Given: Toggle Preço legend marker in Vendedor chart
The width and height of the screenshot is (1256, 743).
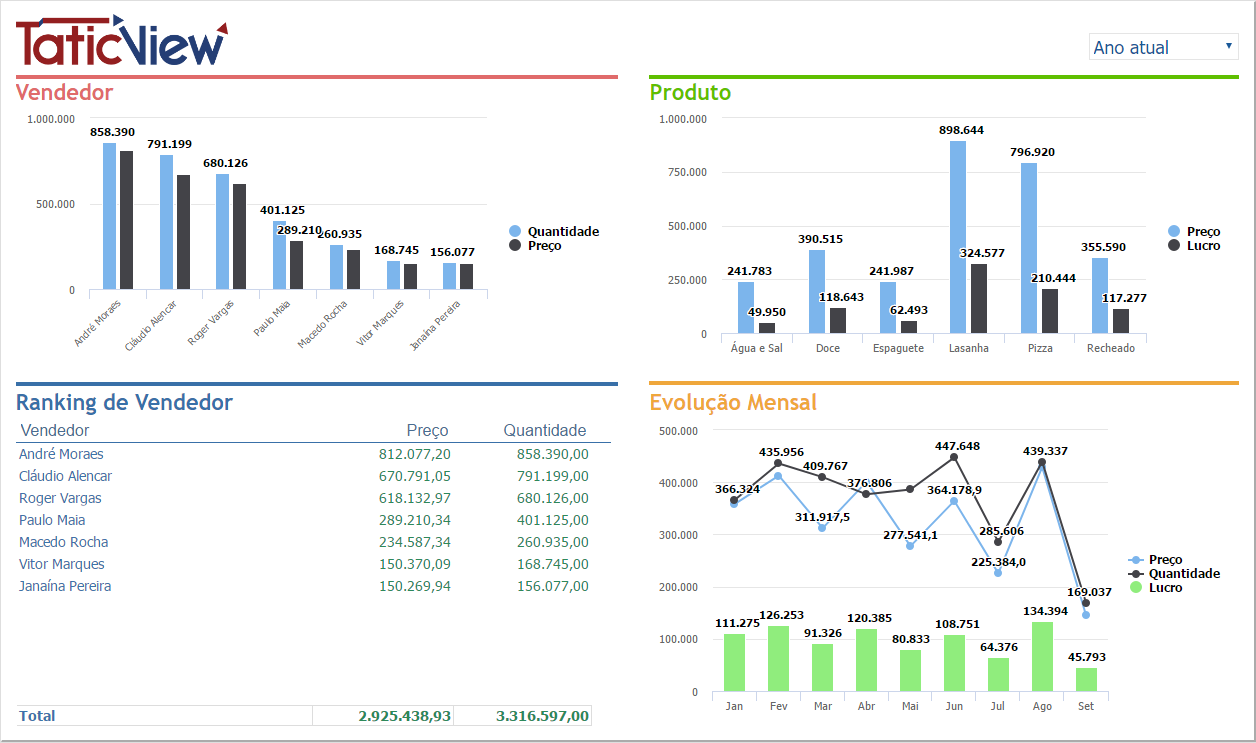Looking at the screenshot, I should [x=516, y=246].
